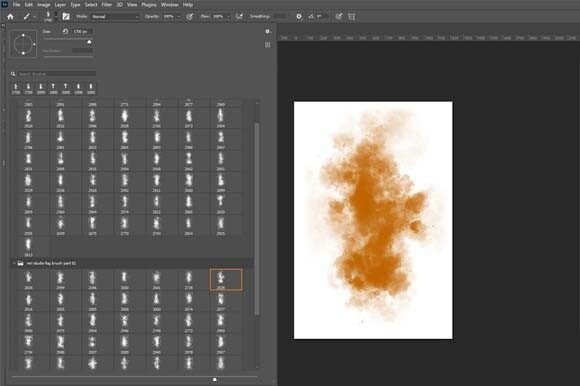This screenshot has height=386, width=580.
Task: Click the horizontal ruler above canvas
Action: pos(429,38)
